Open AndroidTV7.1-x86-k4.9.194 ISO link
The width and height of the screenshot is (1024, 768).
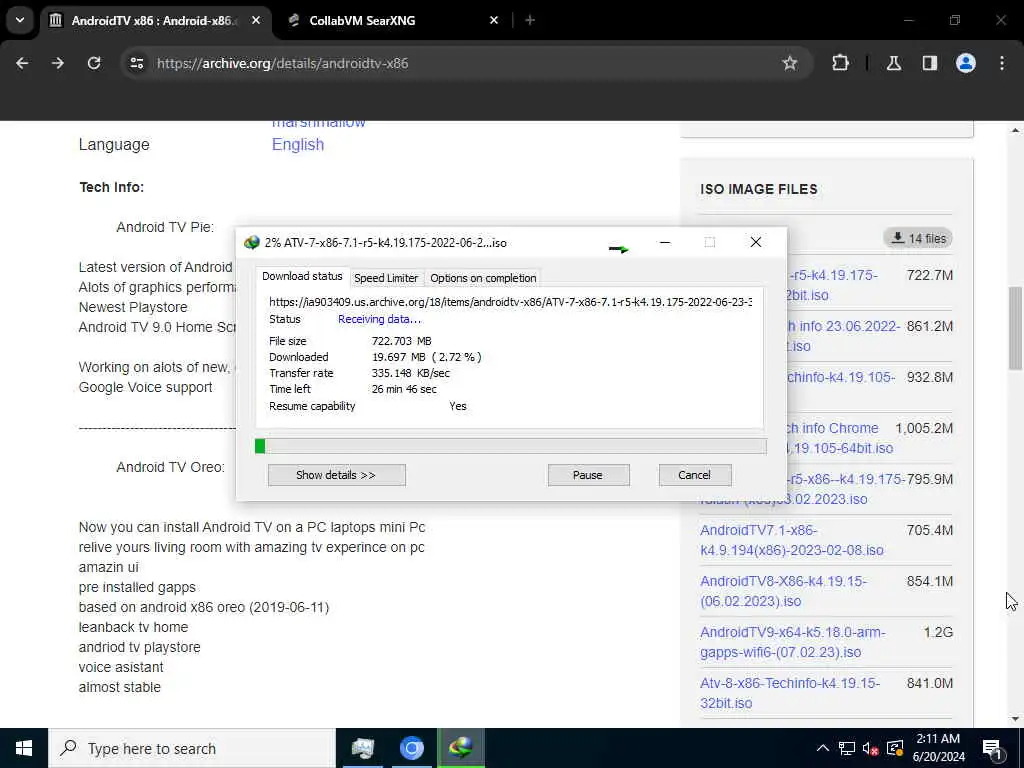tap(792, 540)
